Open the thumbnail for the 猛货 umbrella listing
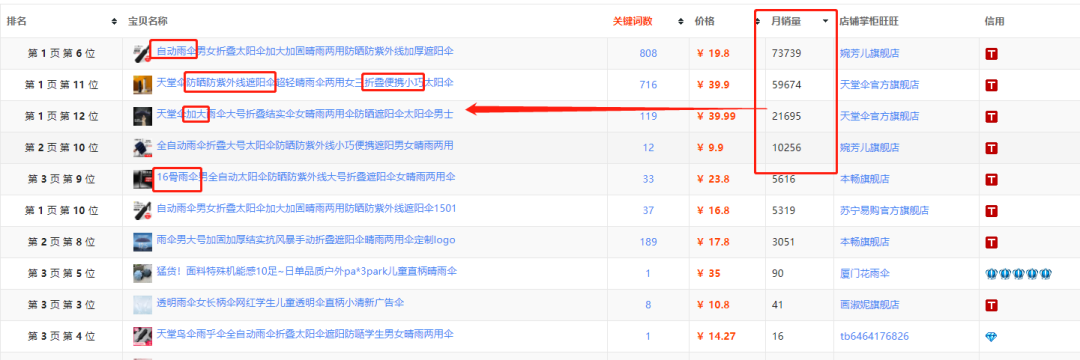 point(143,273)
